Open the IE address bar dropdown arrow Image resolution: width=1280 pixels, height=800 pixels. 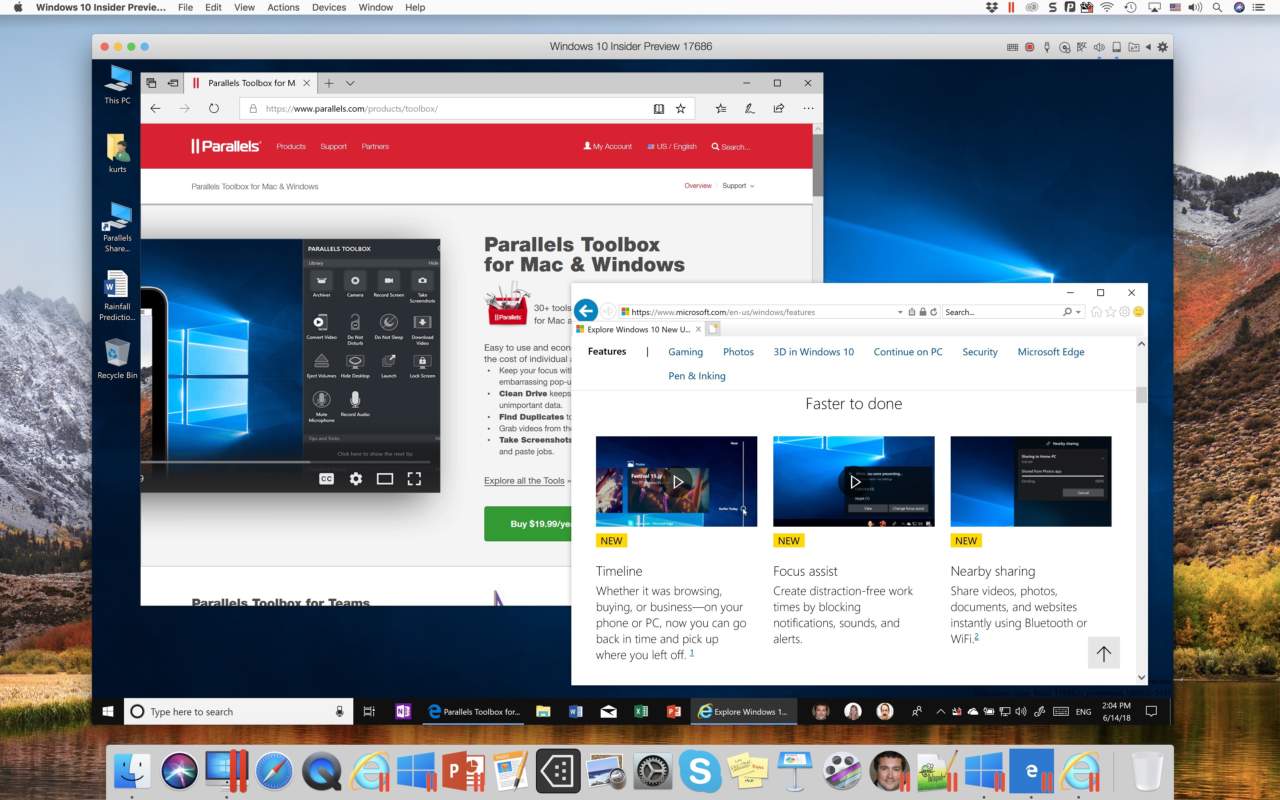click(x=900, y=312)
